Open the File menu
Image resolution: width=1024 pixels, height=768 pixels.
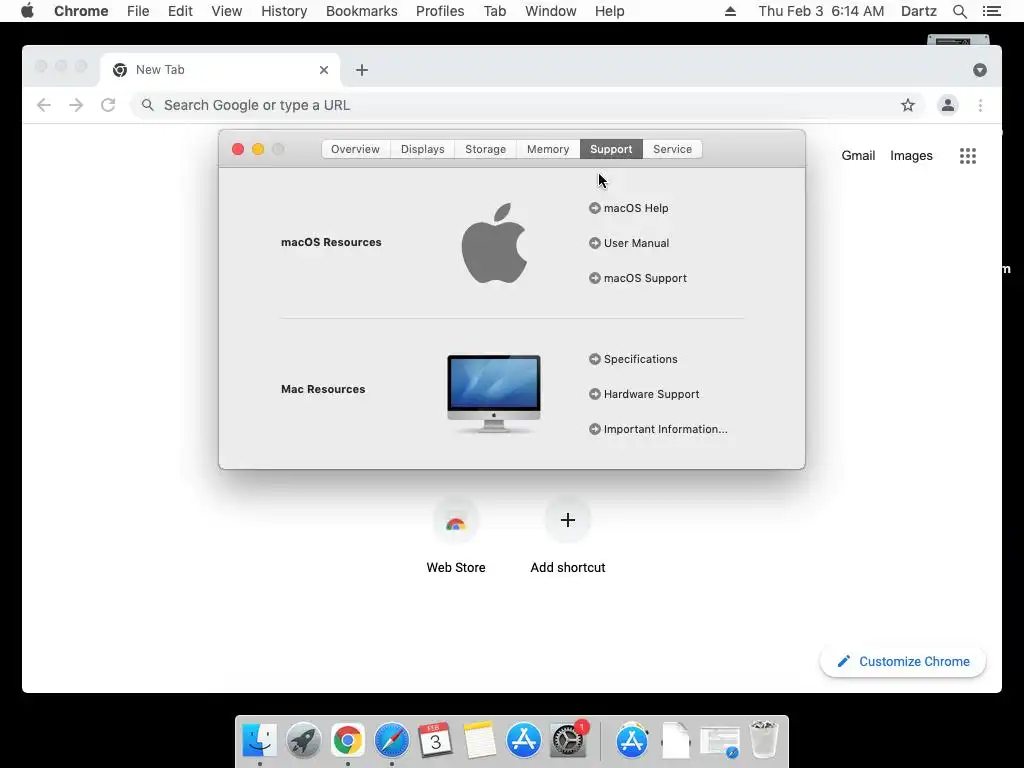tap(138, 11)
